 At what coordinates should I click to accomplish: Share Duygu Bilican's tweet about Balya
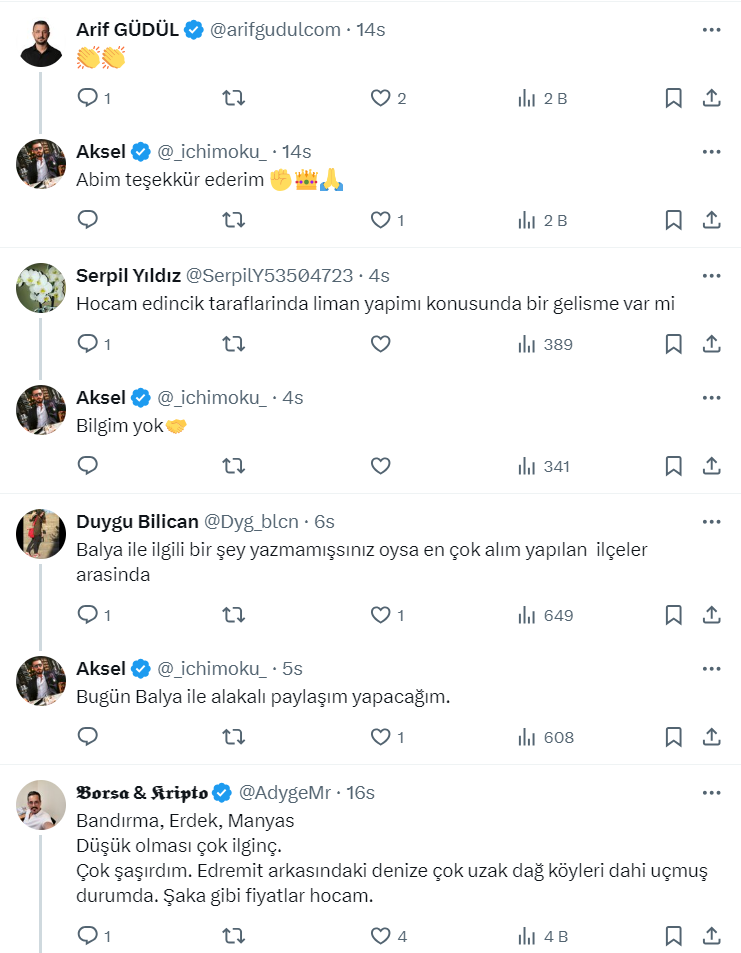click(712, 615)
